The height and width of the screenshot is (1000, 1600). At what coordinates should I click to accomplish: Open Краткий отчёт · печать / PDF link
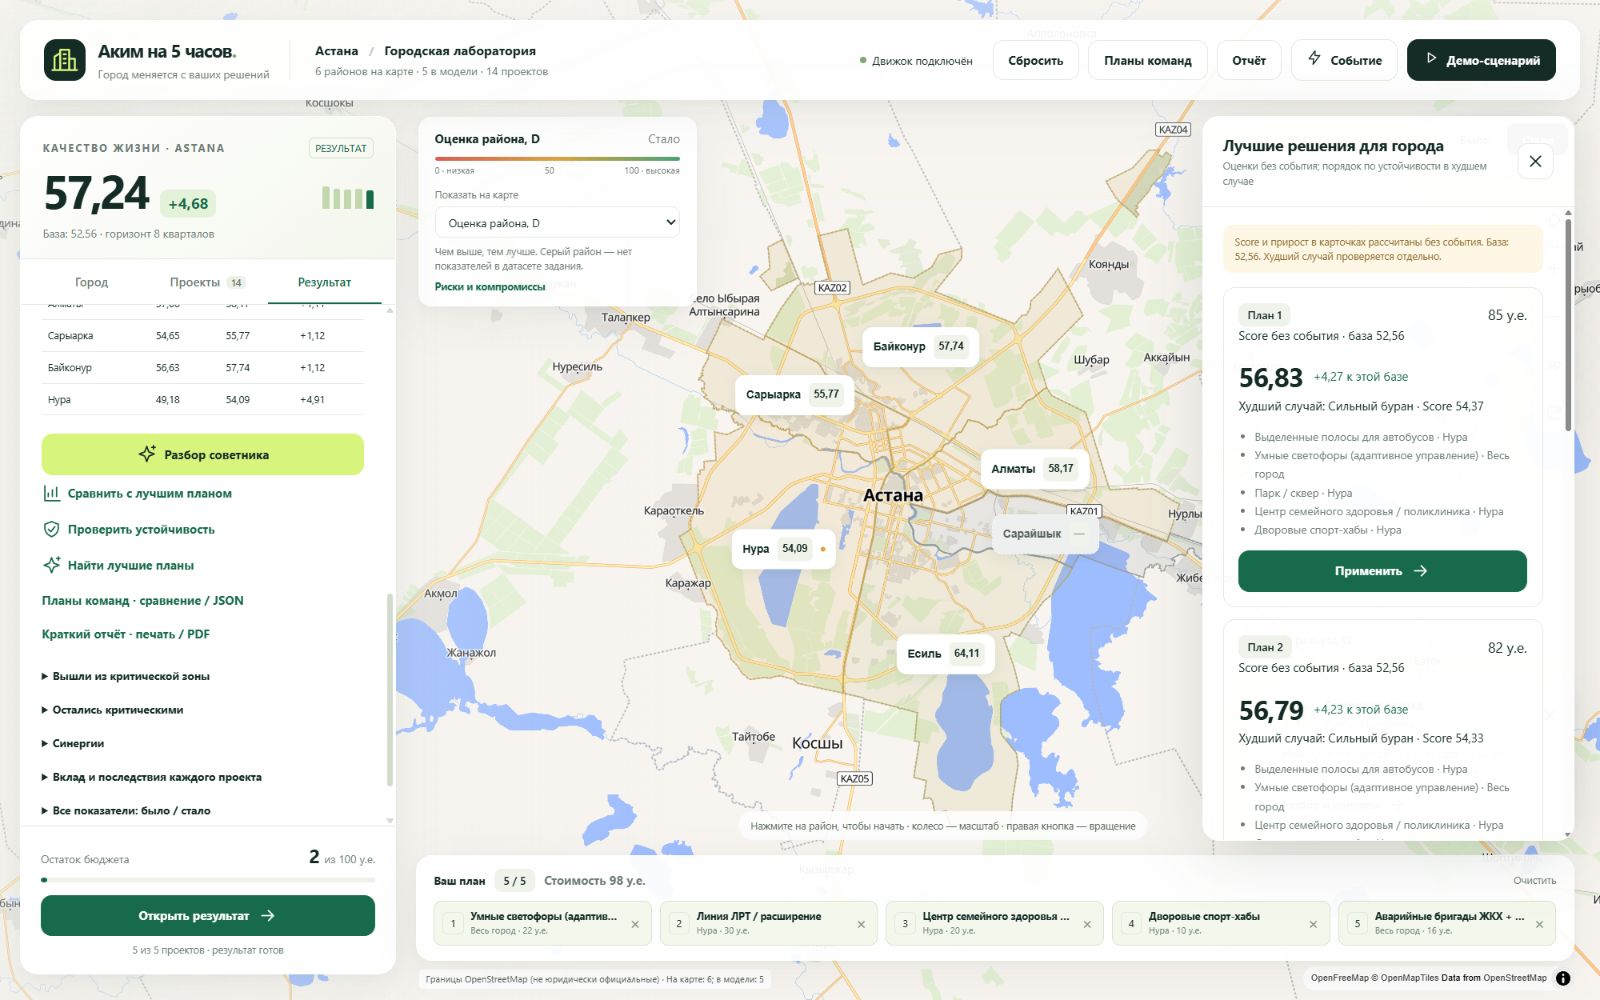126,634
